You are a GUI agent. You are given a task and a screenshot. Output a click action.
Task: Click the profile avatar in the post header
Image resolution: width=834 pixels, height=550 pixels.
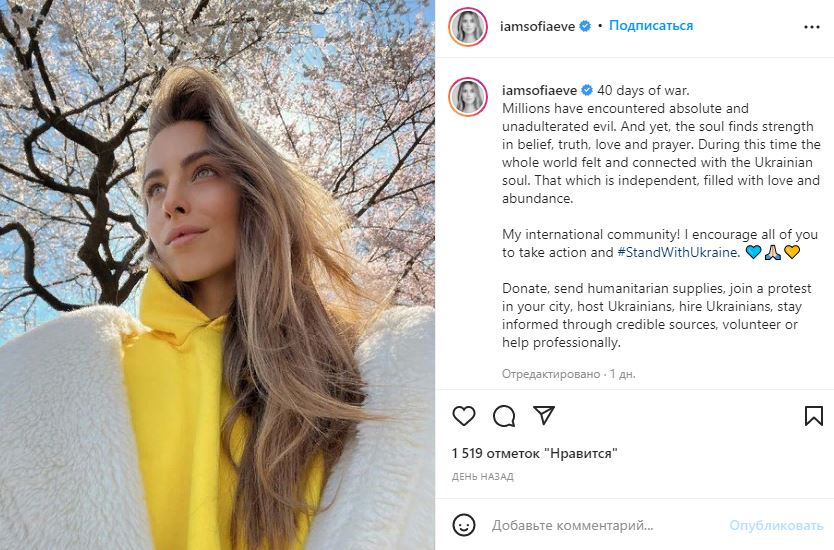(x=468, y=27)
